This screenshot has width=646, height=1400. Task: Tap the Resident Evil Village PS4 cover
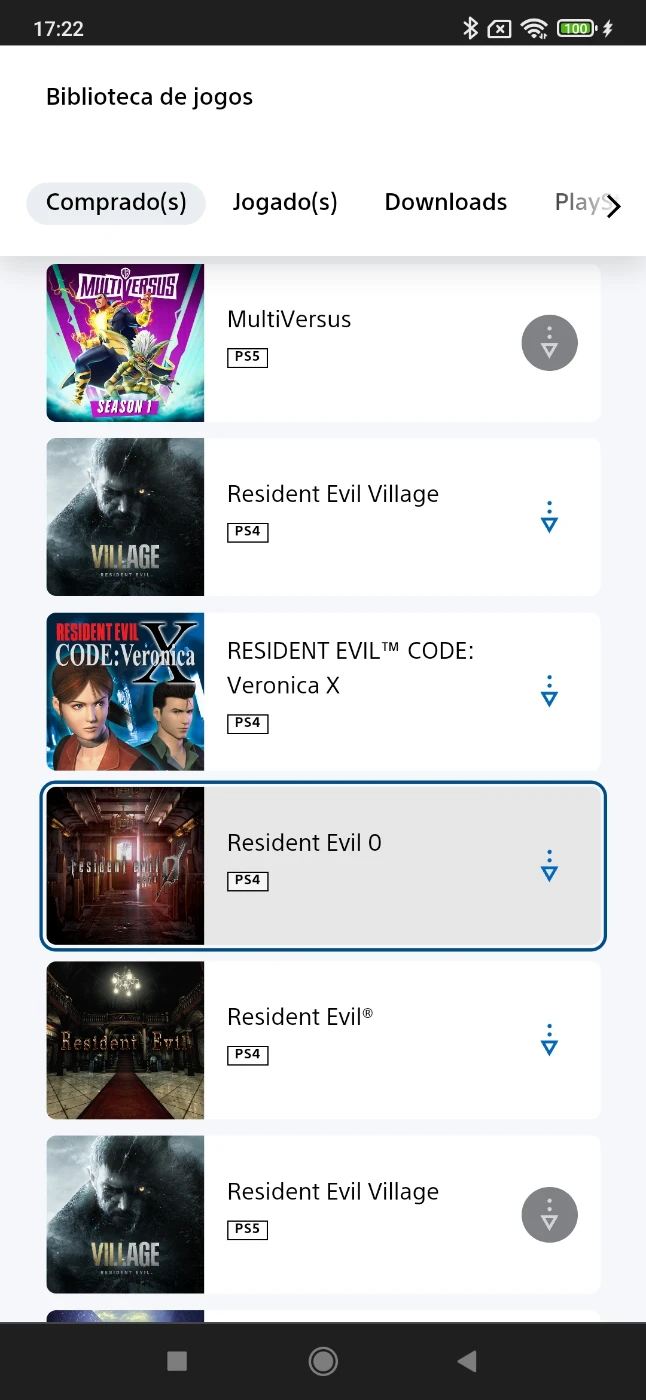pyautogui.click(x=125, y=517)
